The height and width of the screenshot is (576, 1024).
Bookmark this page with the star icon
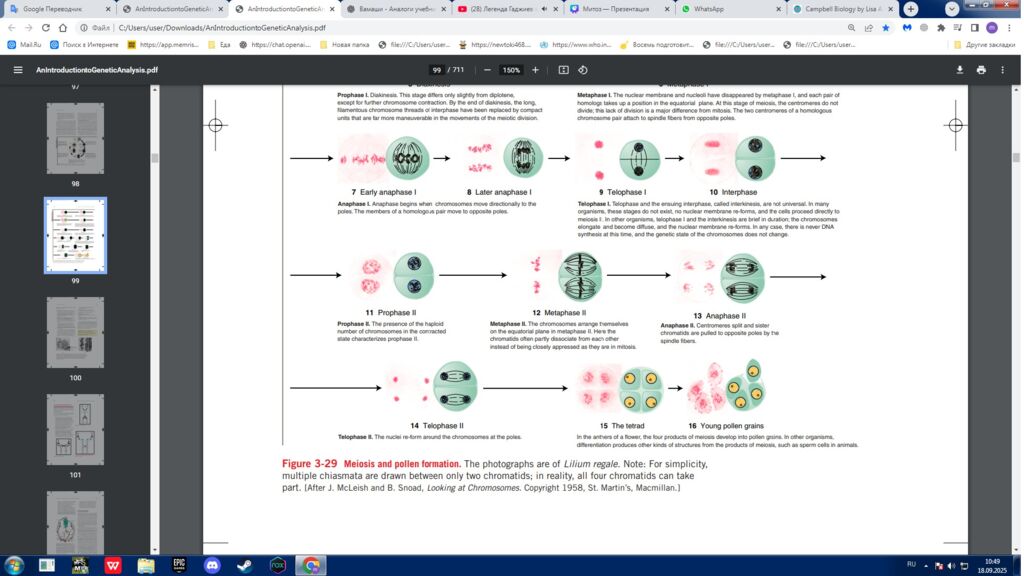click(886, 28)
